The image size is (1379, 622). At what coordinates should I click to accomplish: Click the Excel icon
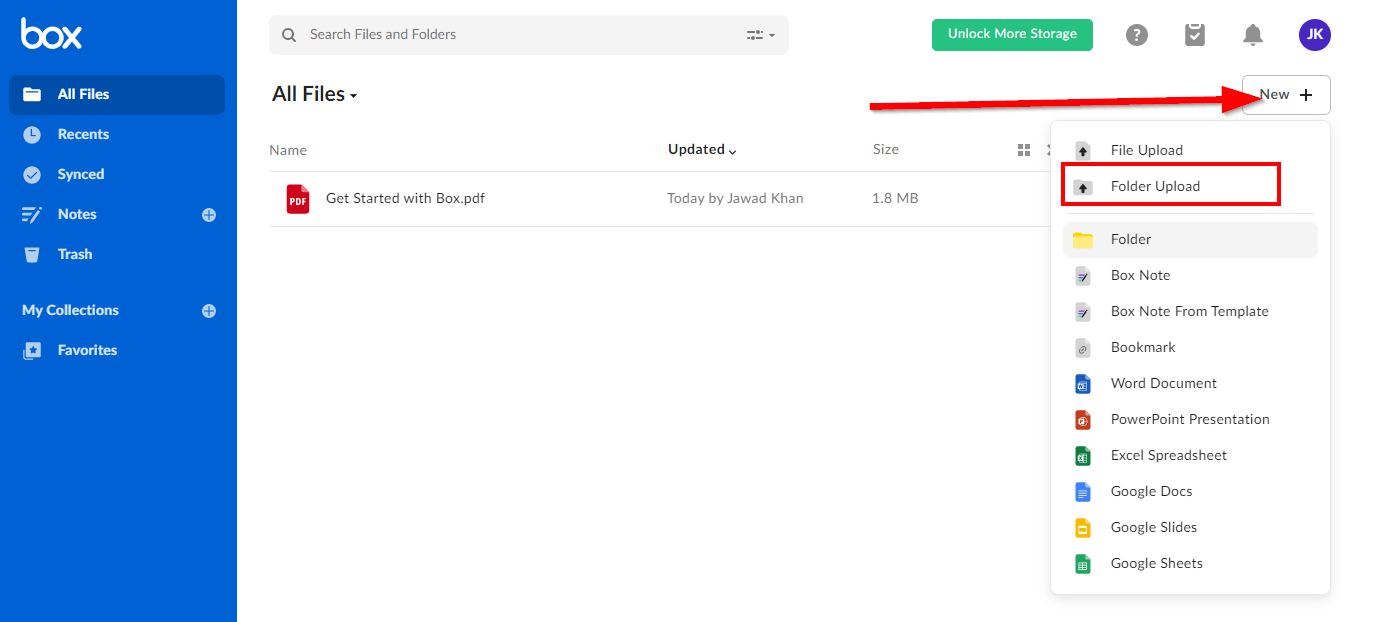coord(1083,456)
